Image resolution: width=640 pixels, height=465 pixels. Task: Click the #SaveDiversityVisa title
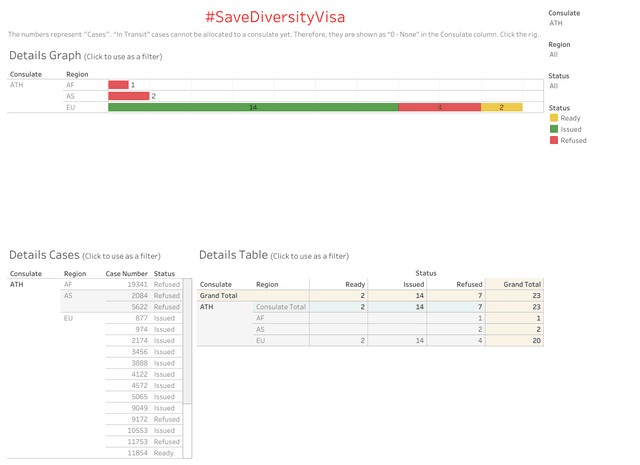(x=275, y=17)
